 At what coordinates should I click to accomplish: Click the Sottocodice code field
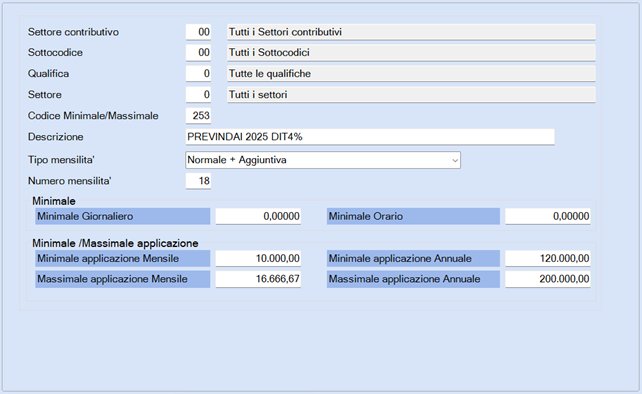click(x=199, y=52)
